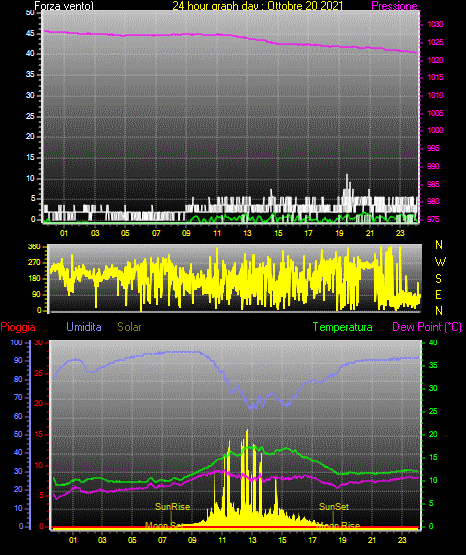The height and width of the screenshot is (555, 466).
Task: Select the 'Moon Set' marker label
Action: [165, 525]
